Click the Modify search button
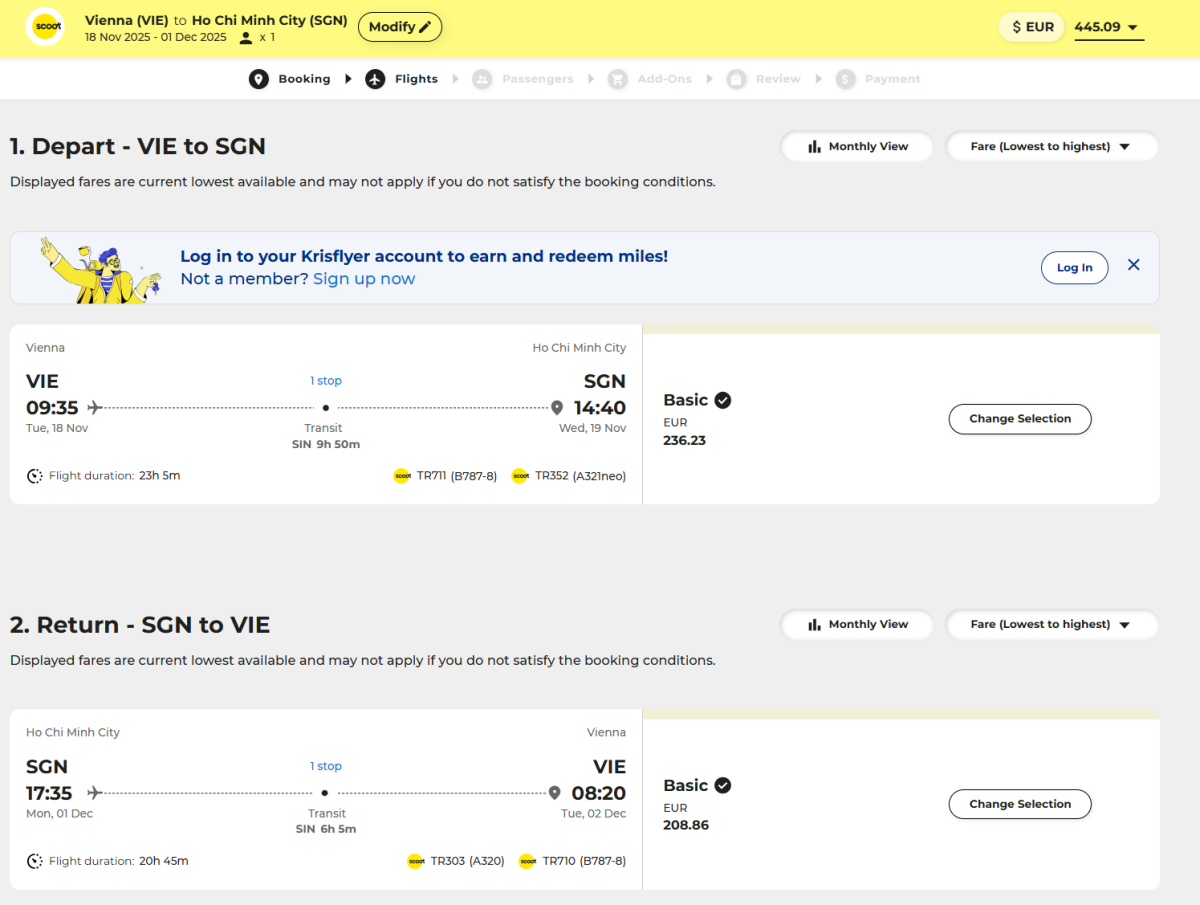This screenshot has width=1200, height=905. point(399,27)
